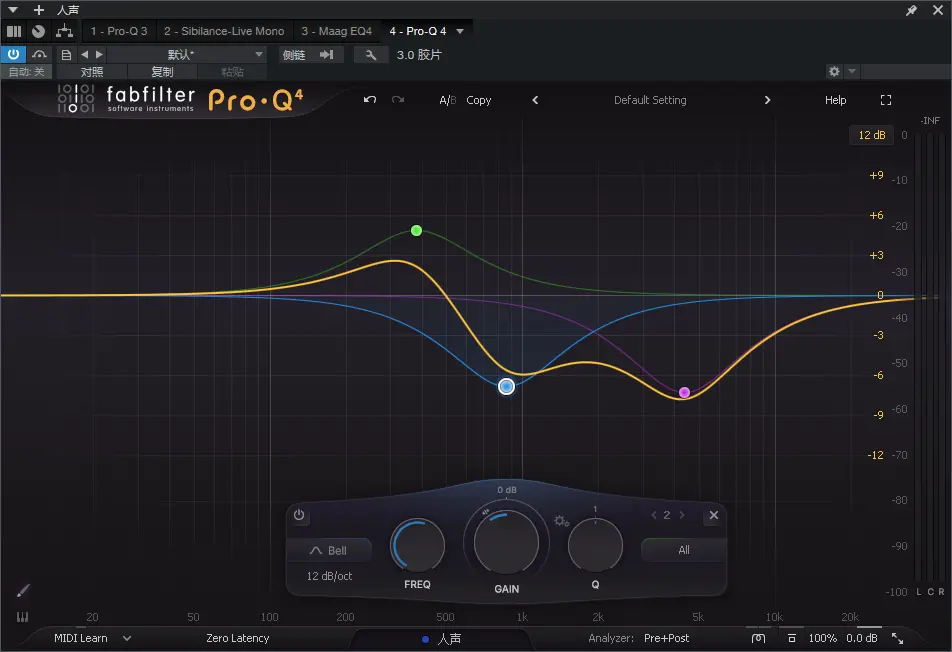Click Copy next to A/B
Viewport: 952px width, 652px height.
tap(478, 100)
